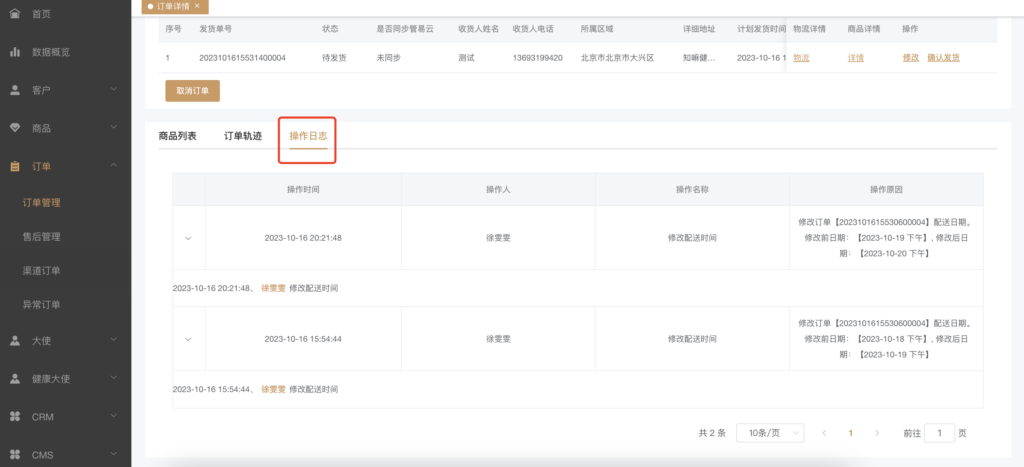
Task: Click the 修改 link in shipment row
Action: 910,58
